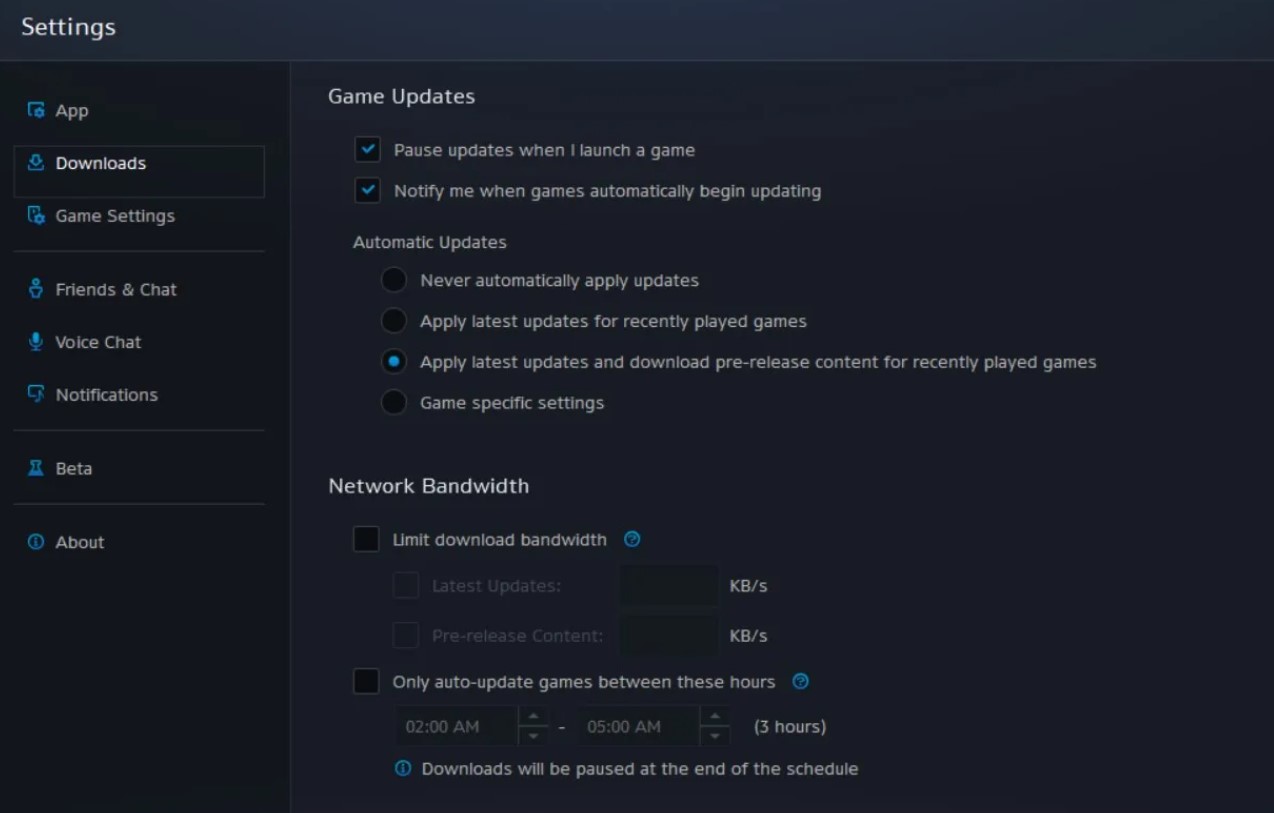This screenshot has width=1274, height=813.
Task: Click the Beta flask icon
Action: point(37,467)
